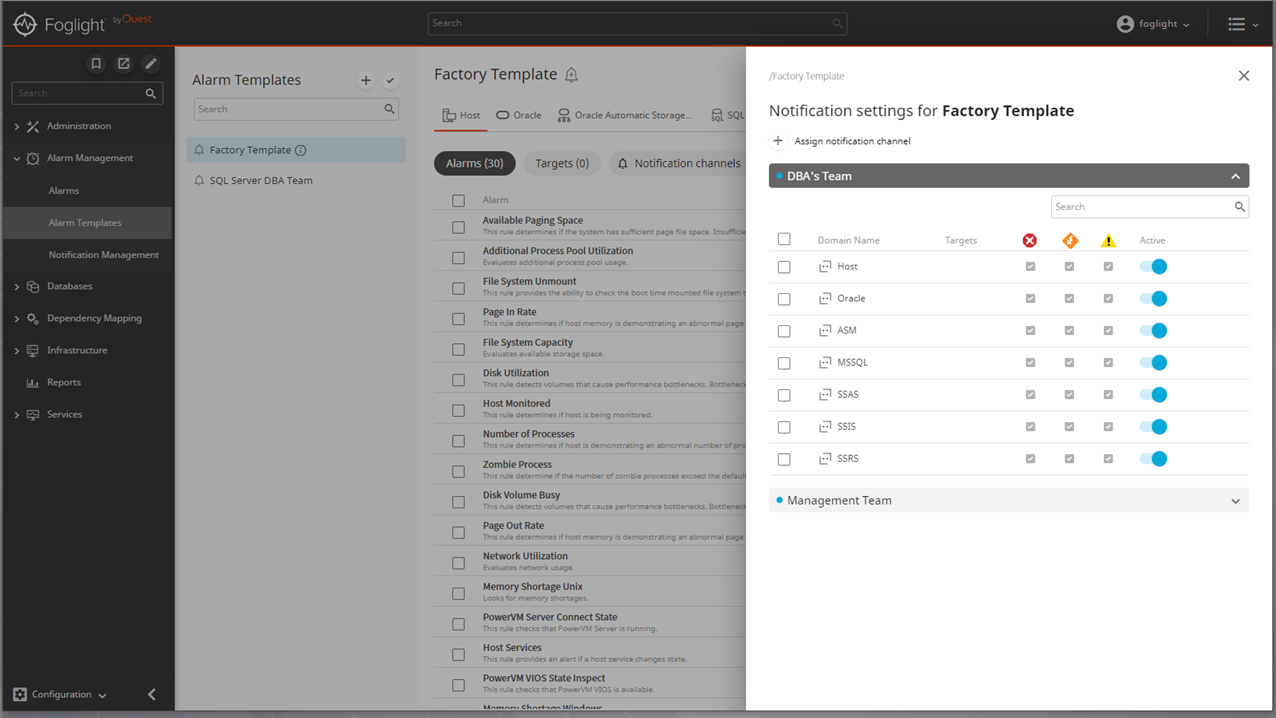Uncheck the critical checkbox for SSIS
The image size is (1276, 718).
pyautogui.click(x=1030, y=427)
